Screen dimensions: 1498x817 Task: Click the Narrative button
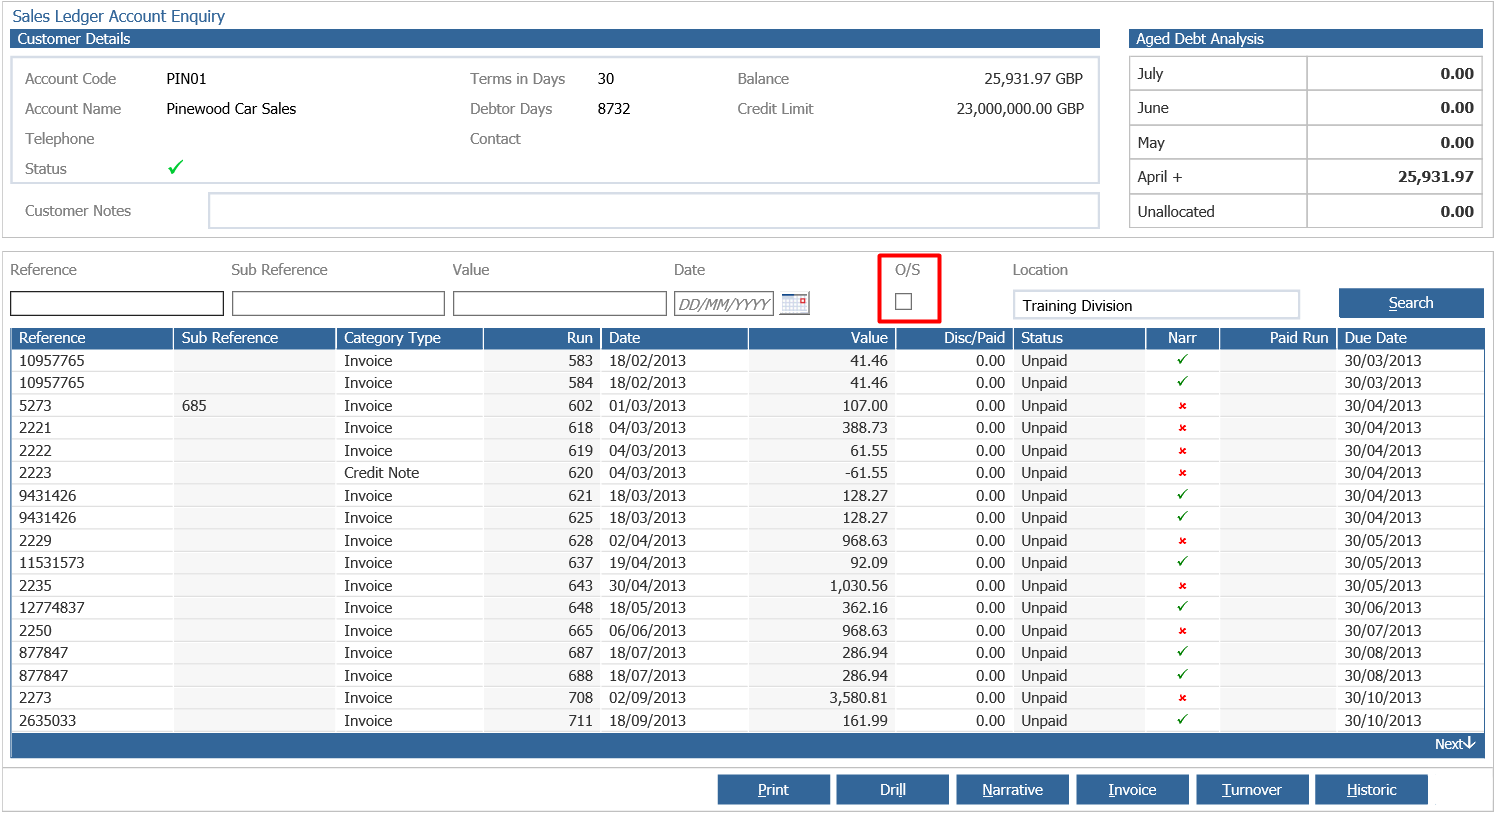[x=1012, y=789]
